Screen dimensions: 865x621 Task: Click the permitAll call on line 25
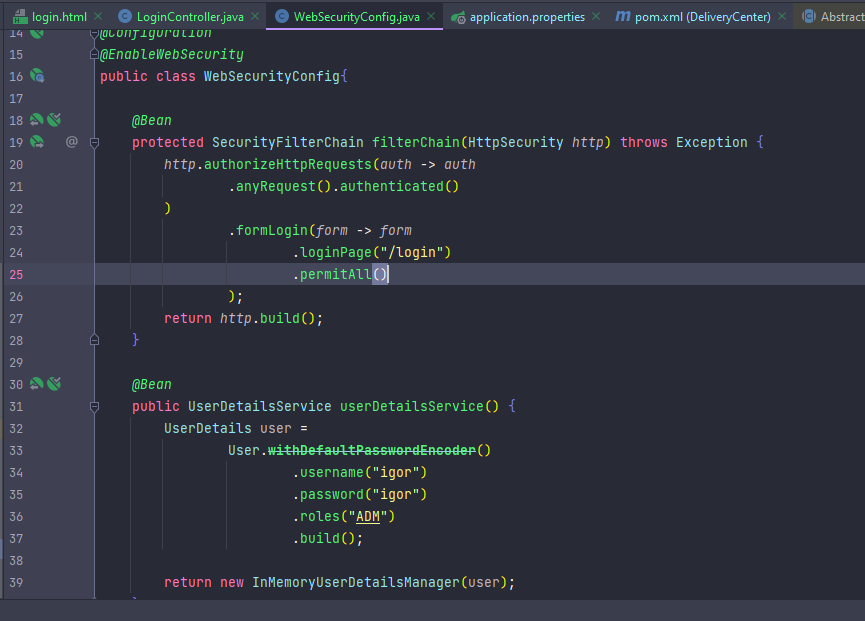[335, 274]
